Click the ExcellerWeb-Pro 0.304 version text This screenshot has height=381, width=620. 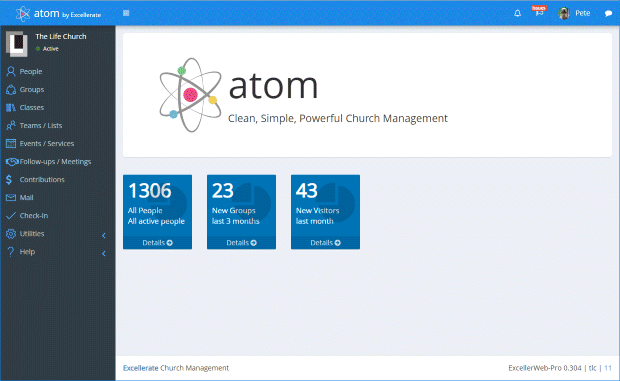click(x=545, y=368)
